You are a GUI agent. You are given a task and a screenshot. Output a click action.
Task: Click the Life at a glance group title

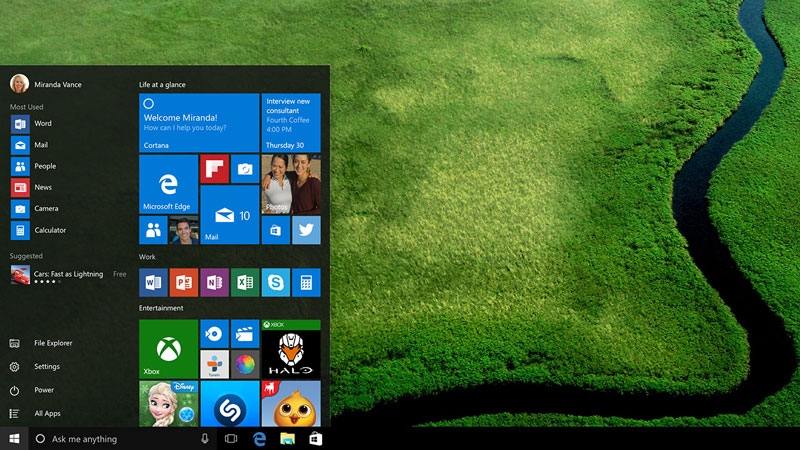pyautogui.click(x=162, y=85)
